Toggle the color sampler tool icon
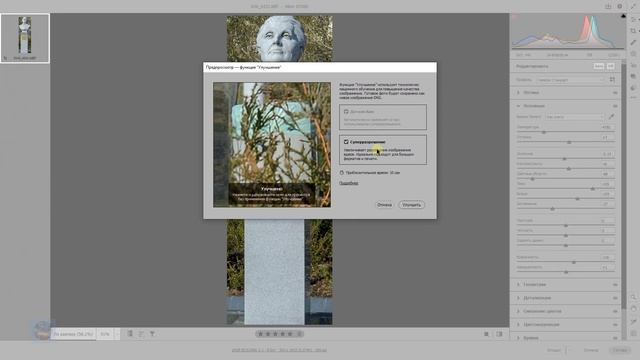640x360 pixels. pos(633,322)
